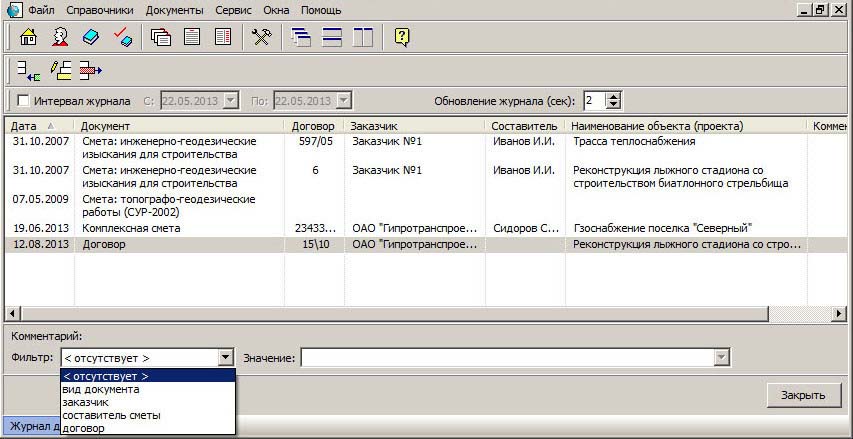
Task: Increase journal refresh seconds with up arrow
Action: point(614,97)
